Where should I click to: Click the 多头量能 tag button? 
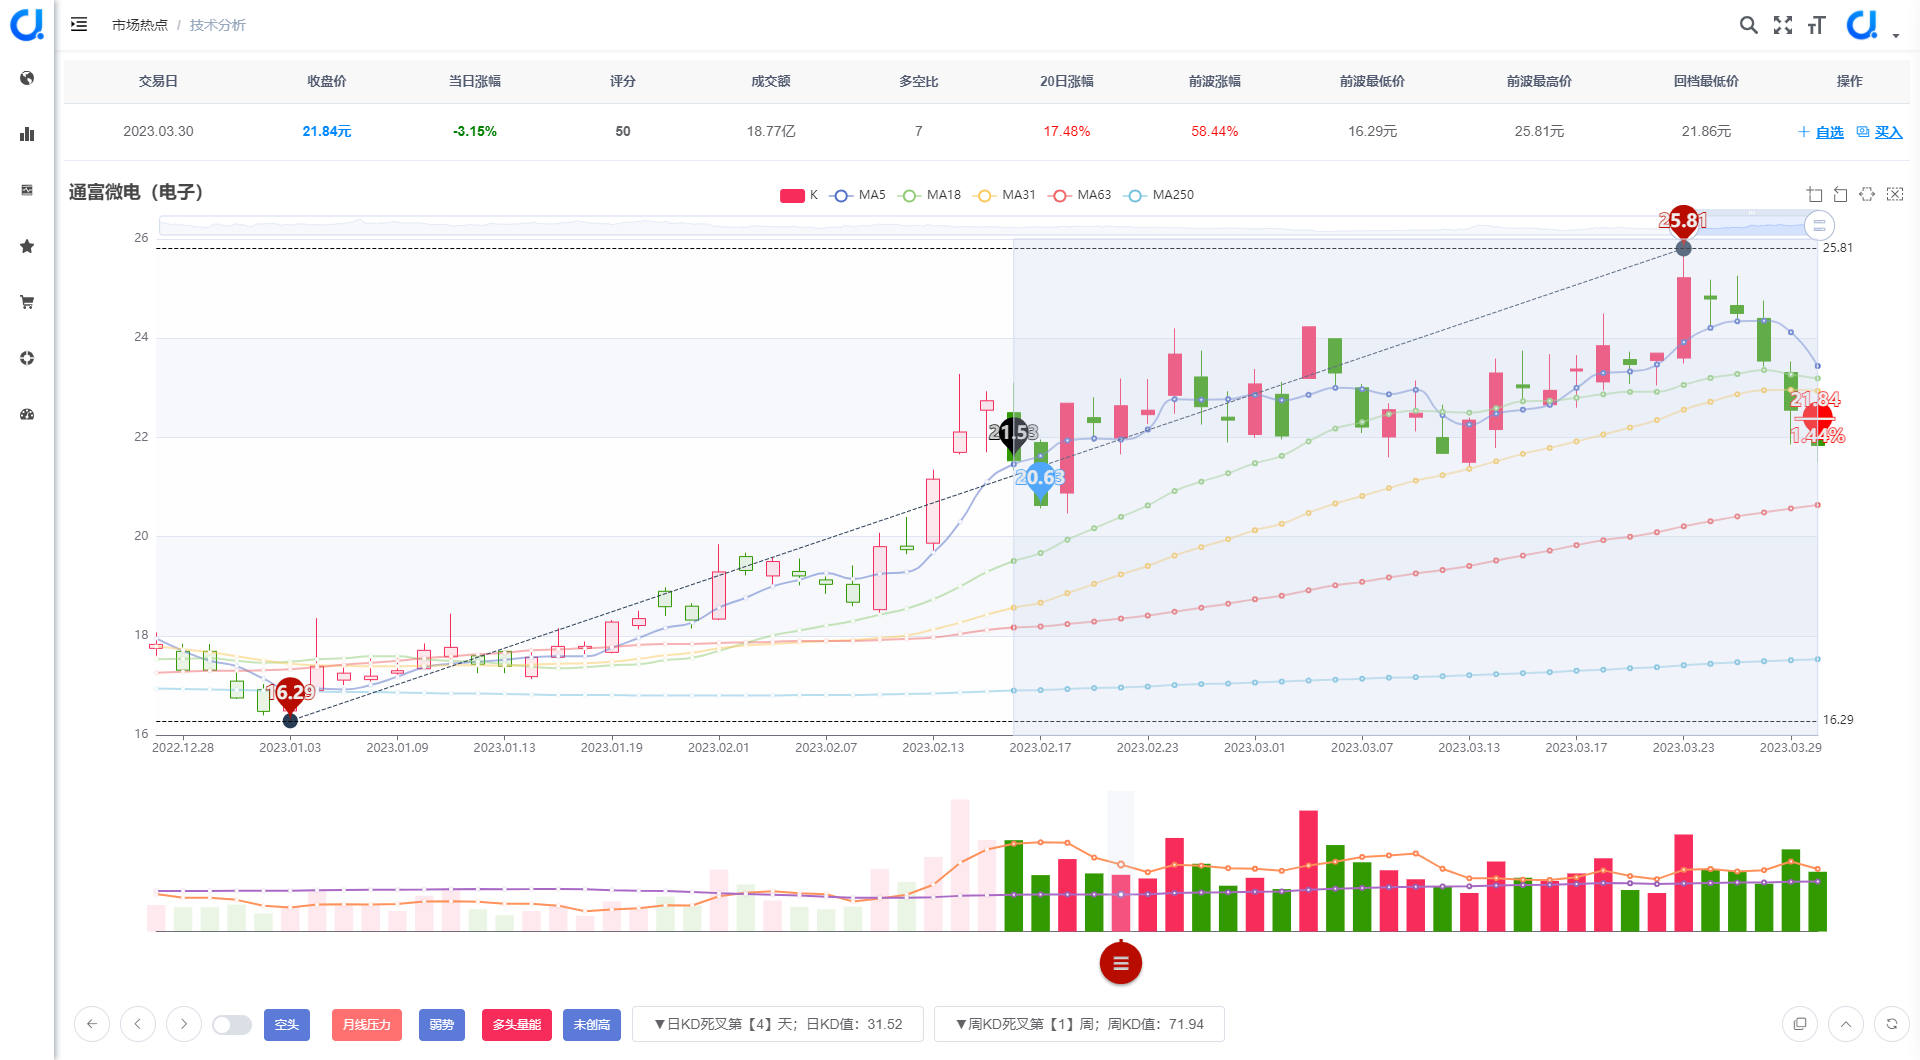(x=517, y=1025)
